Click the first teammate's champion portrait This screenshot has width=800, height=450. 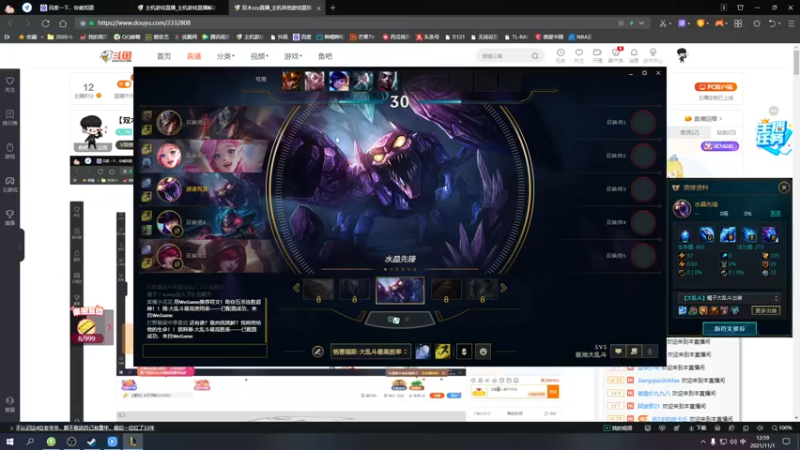click(x=169, y=122)
